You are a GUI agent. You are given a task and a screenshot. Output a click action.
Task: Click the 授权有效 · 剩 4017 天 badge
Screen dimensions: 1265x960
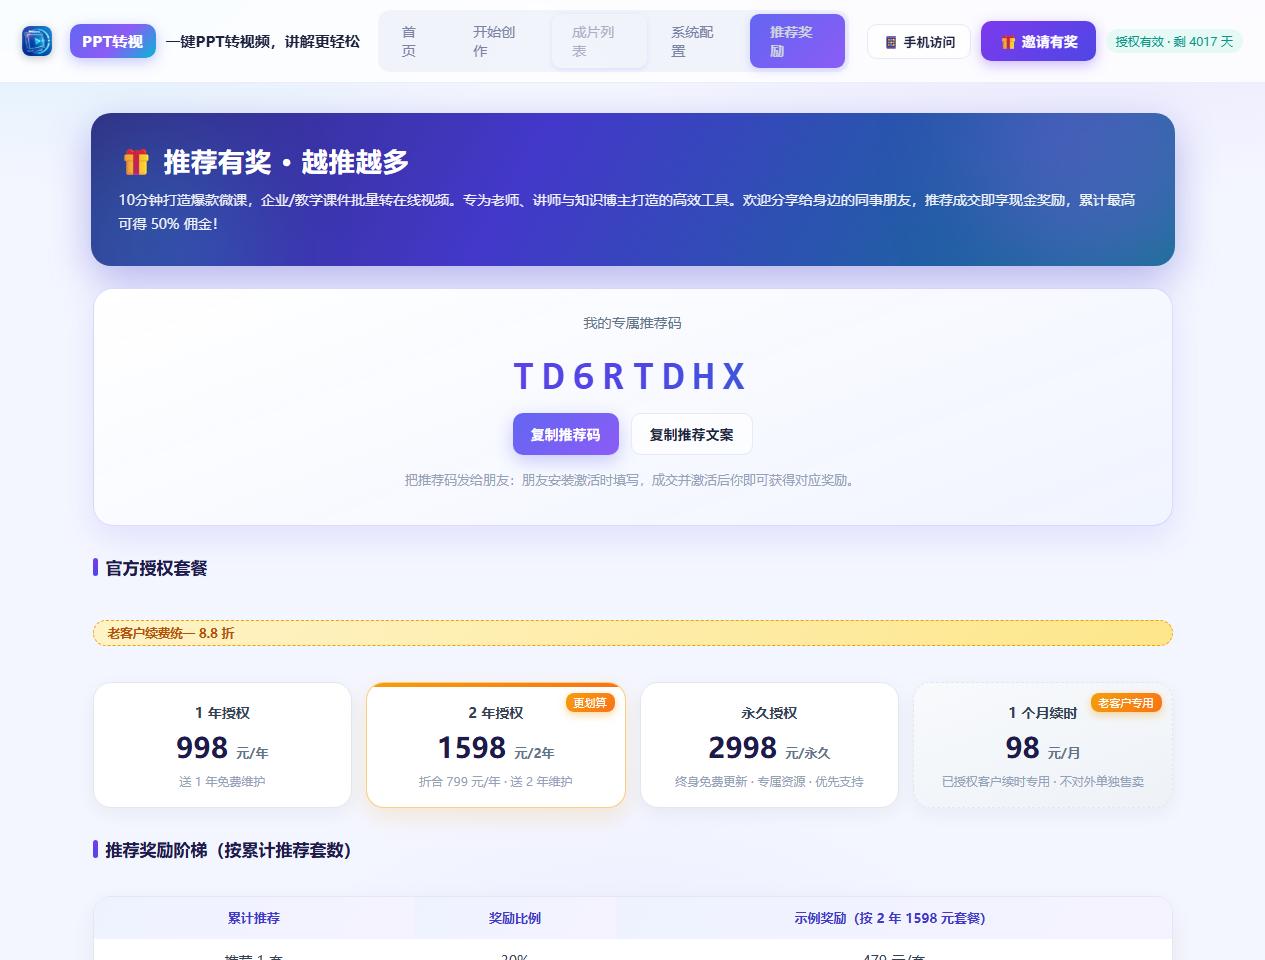pos(1174,41)
